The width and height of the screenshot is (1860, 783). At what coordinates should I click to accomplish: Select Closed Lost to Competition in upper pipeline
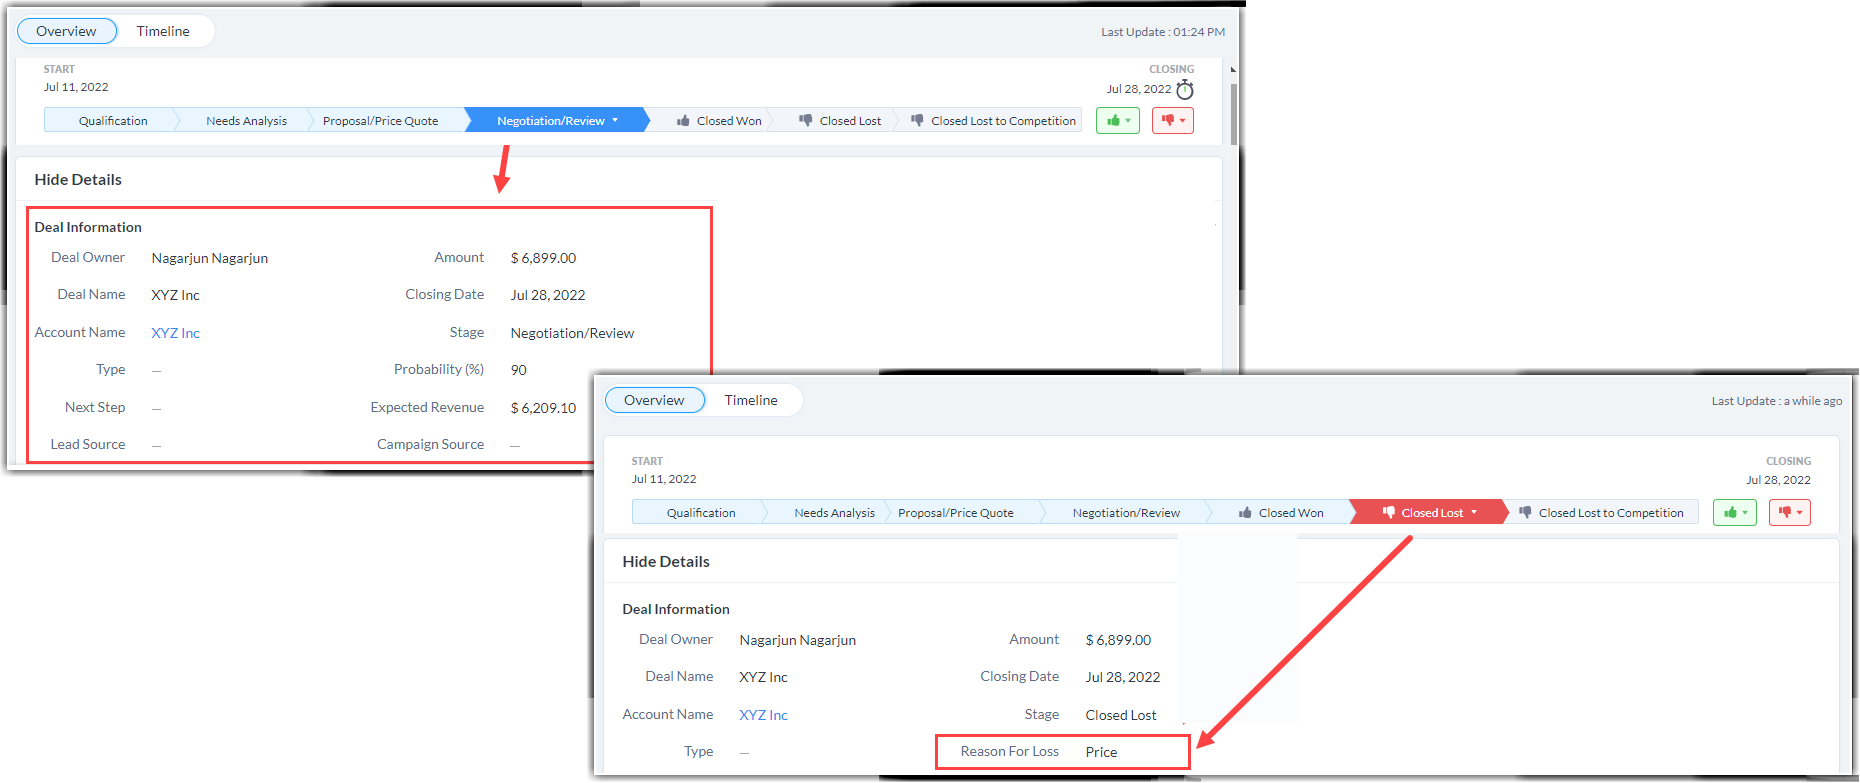pyautogui.click(x=993, y=121)
